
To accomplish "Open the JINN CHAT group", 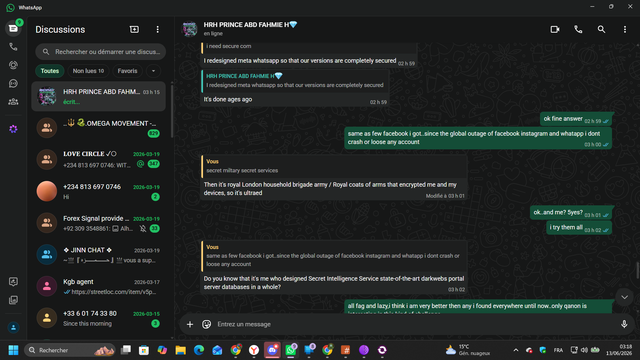I will coord(98,255).
